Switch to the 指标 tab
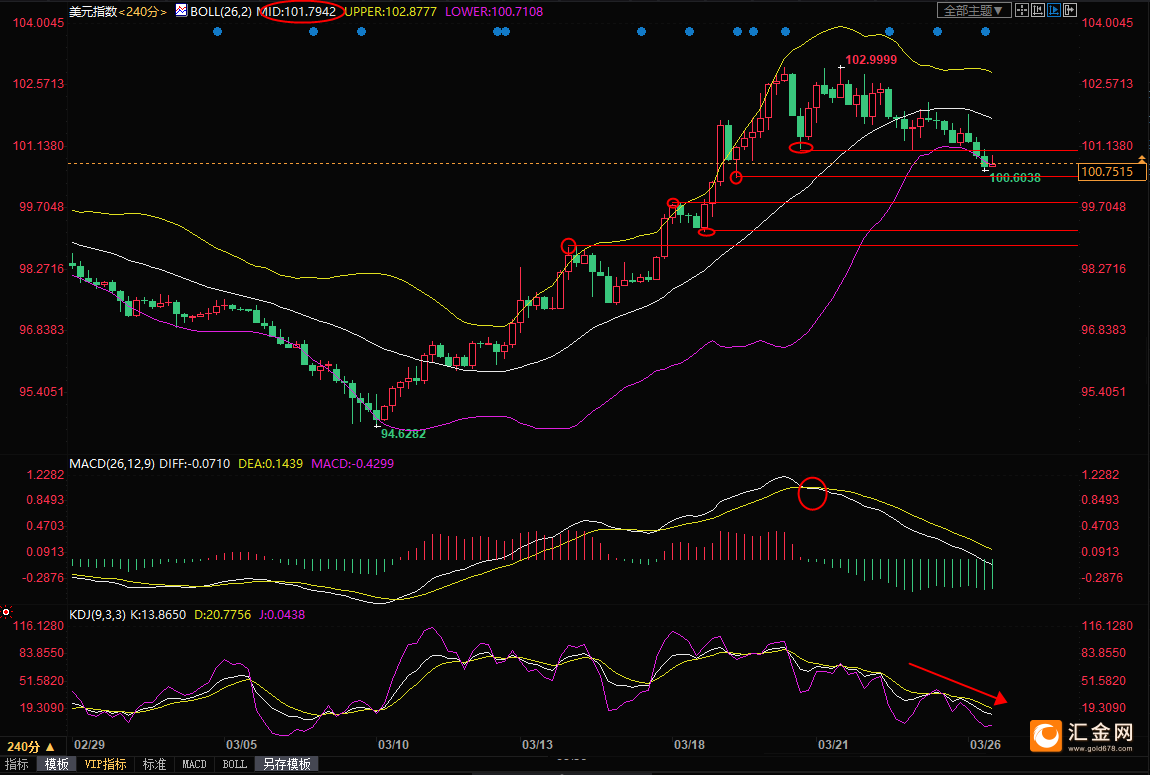Screen dimensions: 1150x775 (x=16, y=764)
